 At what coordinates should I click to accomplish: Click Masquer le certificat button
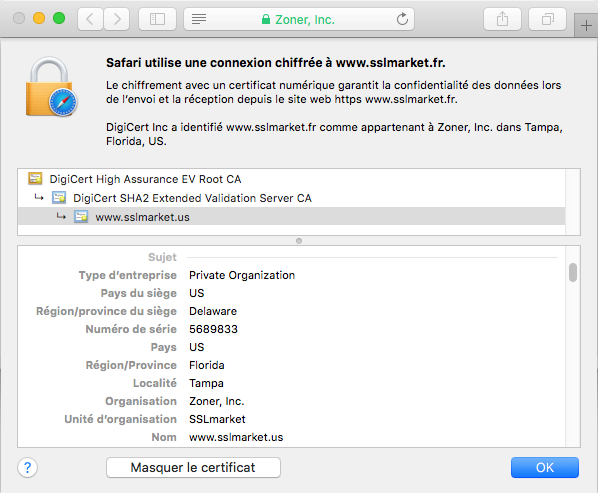point(193,467)
